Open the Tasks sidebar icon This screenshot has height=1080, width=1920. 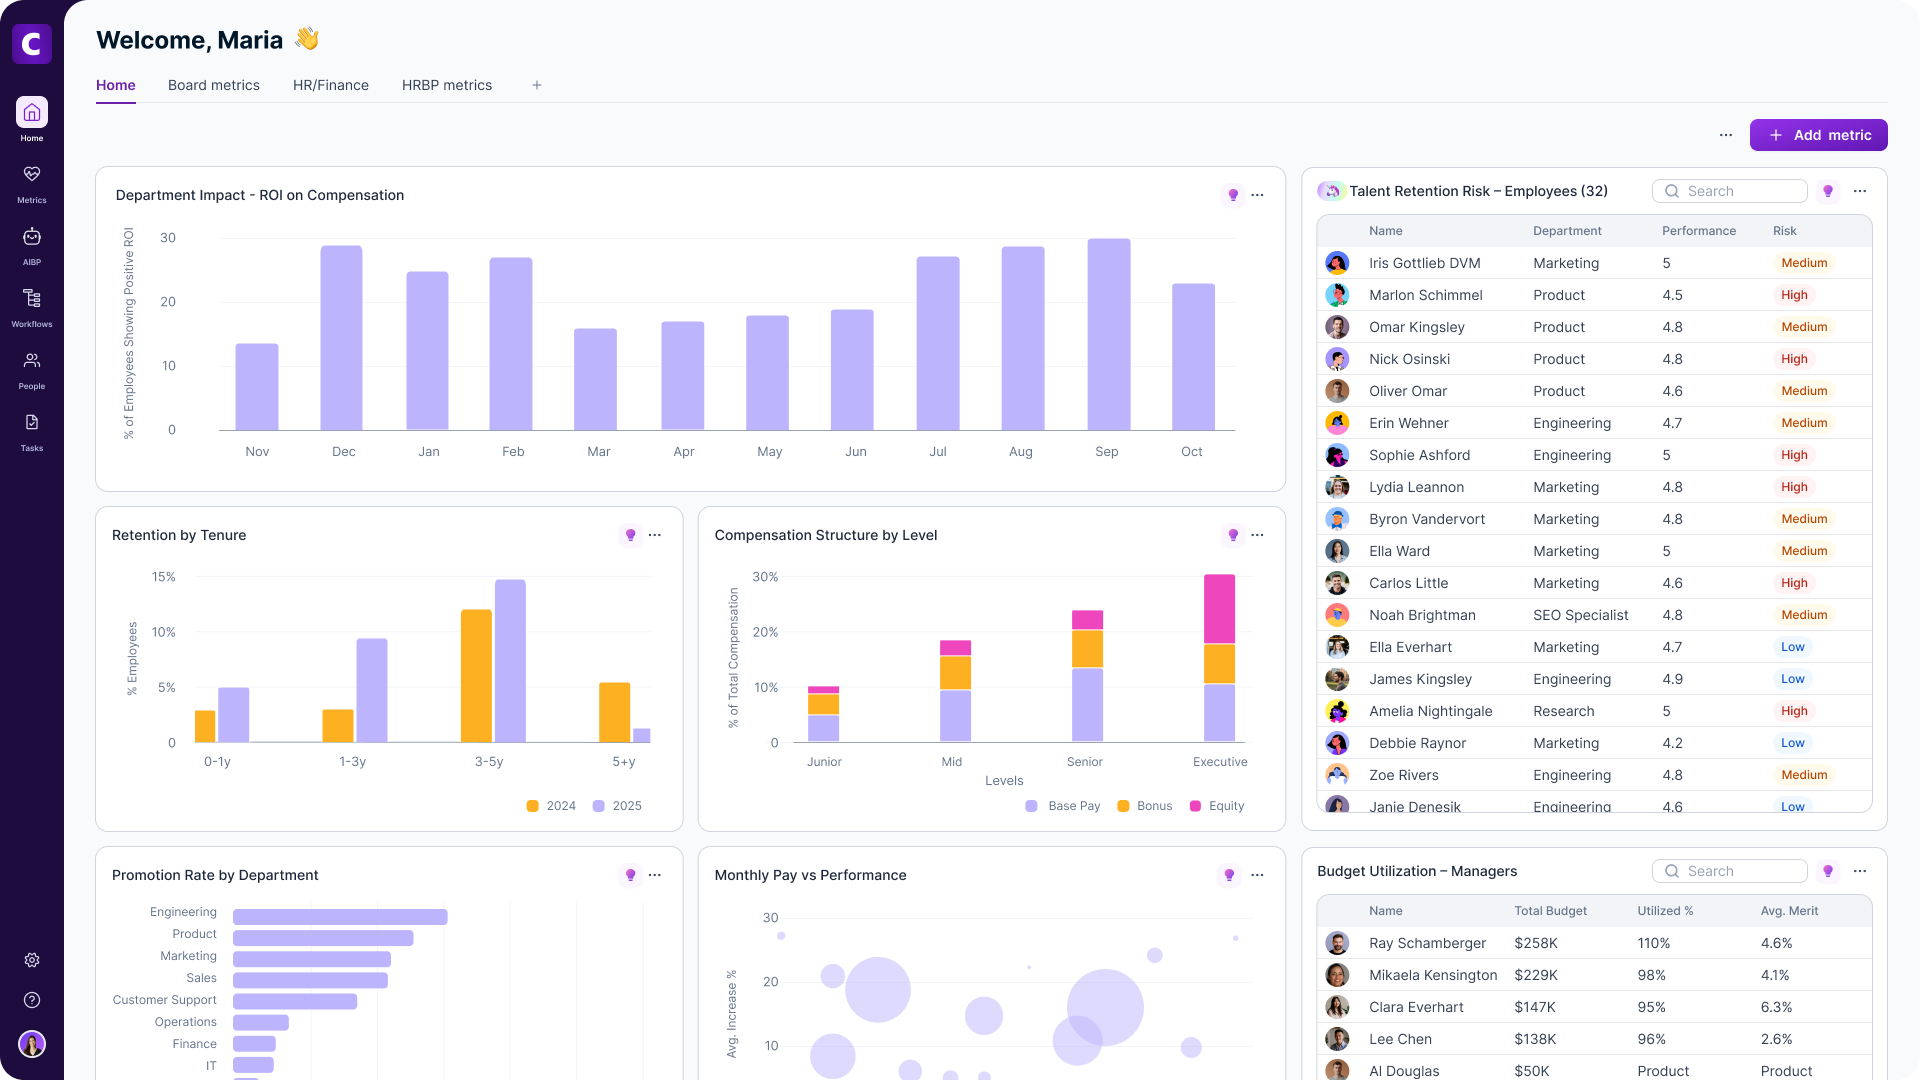(x=32, y=423)
